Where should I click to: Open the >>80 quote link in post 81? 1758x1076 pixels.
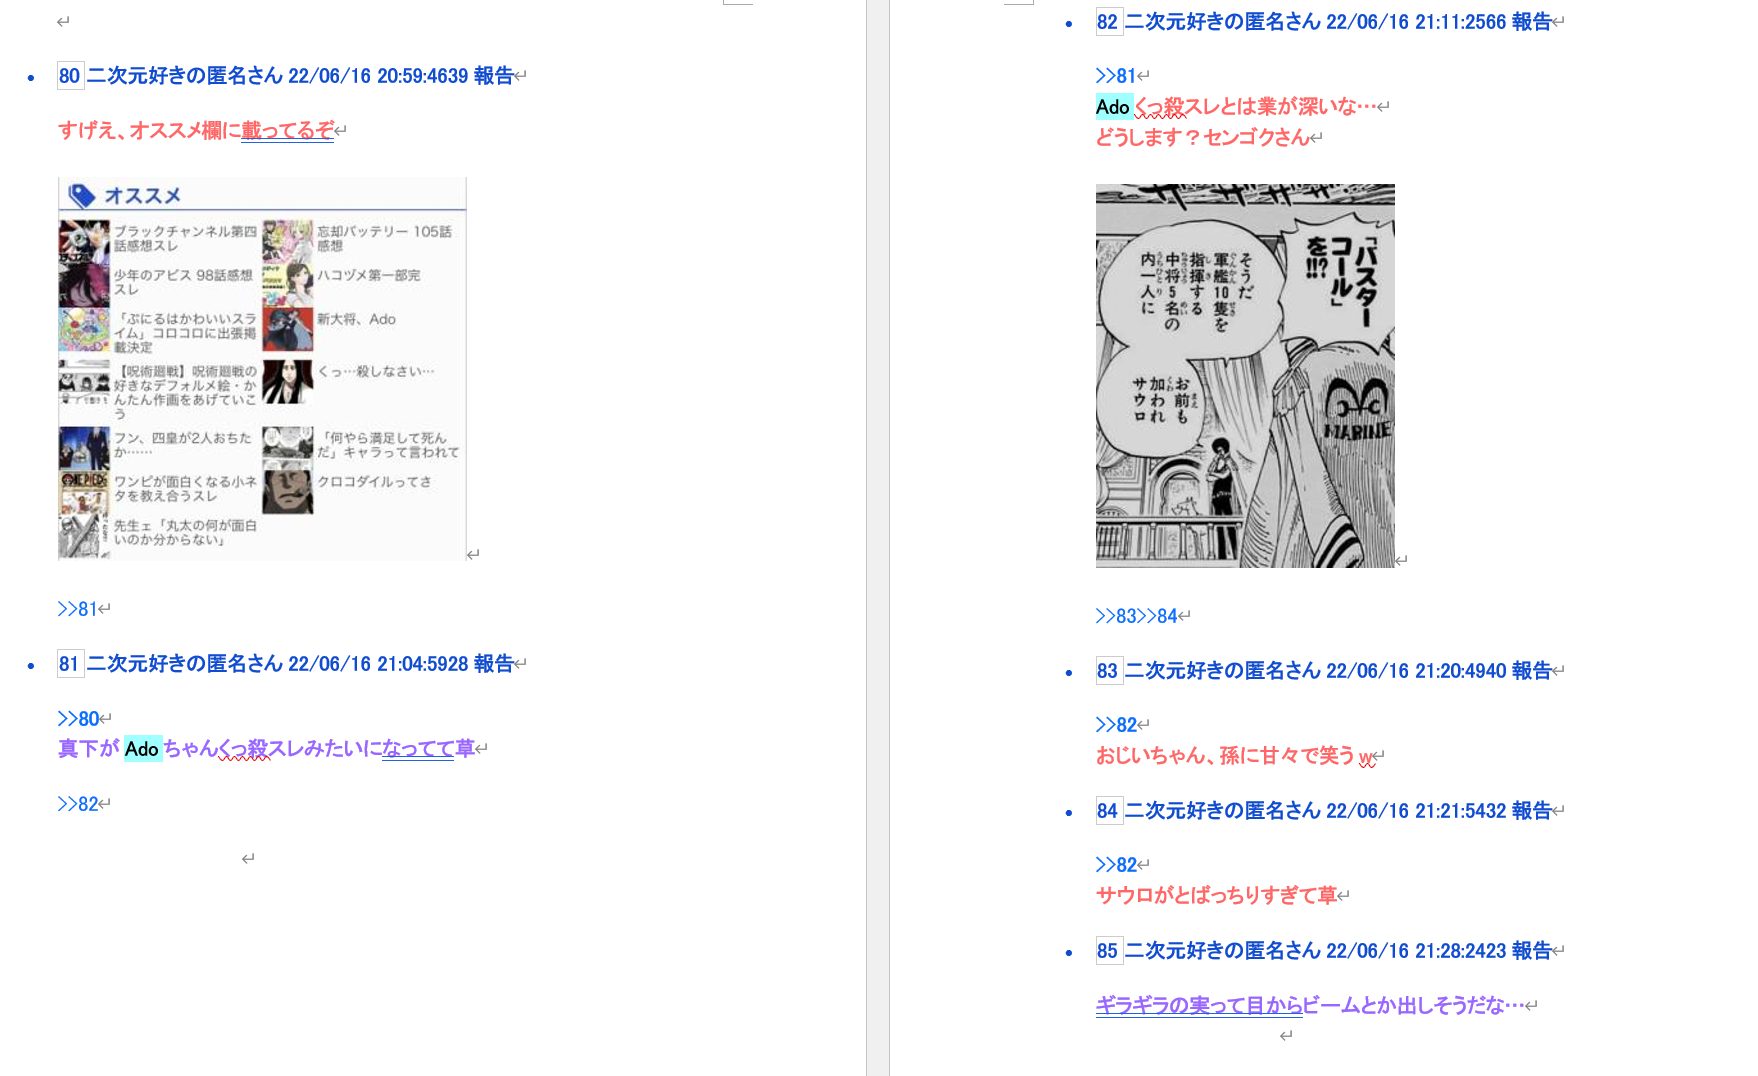(79, 719)
